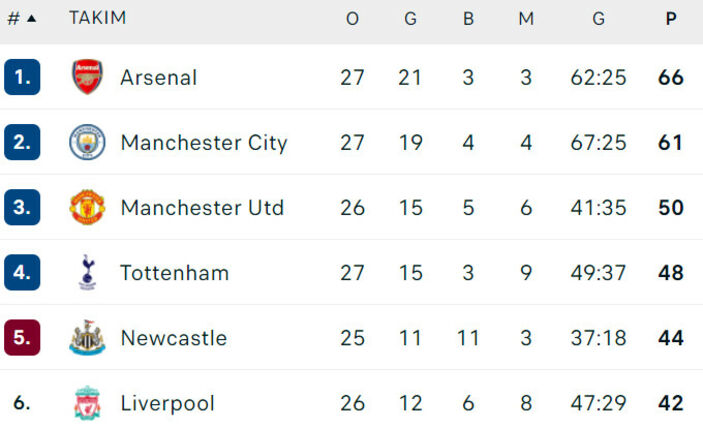Click the Manchester City club crest
This screenshot has width=703, height=428.
tap(87, 142)
